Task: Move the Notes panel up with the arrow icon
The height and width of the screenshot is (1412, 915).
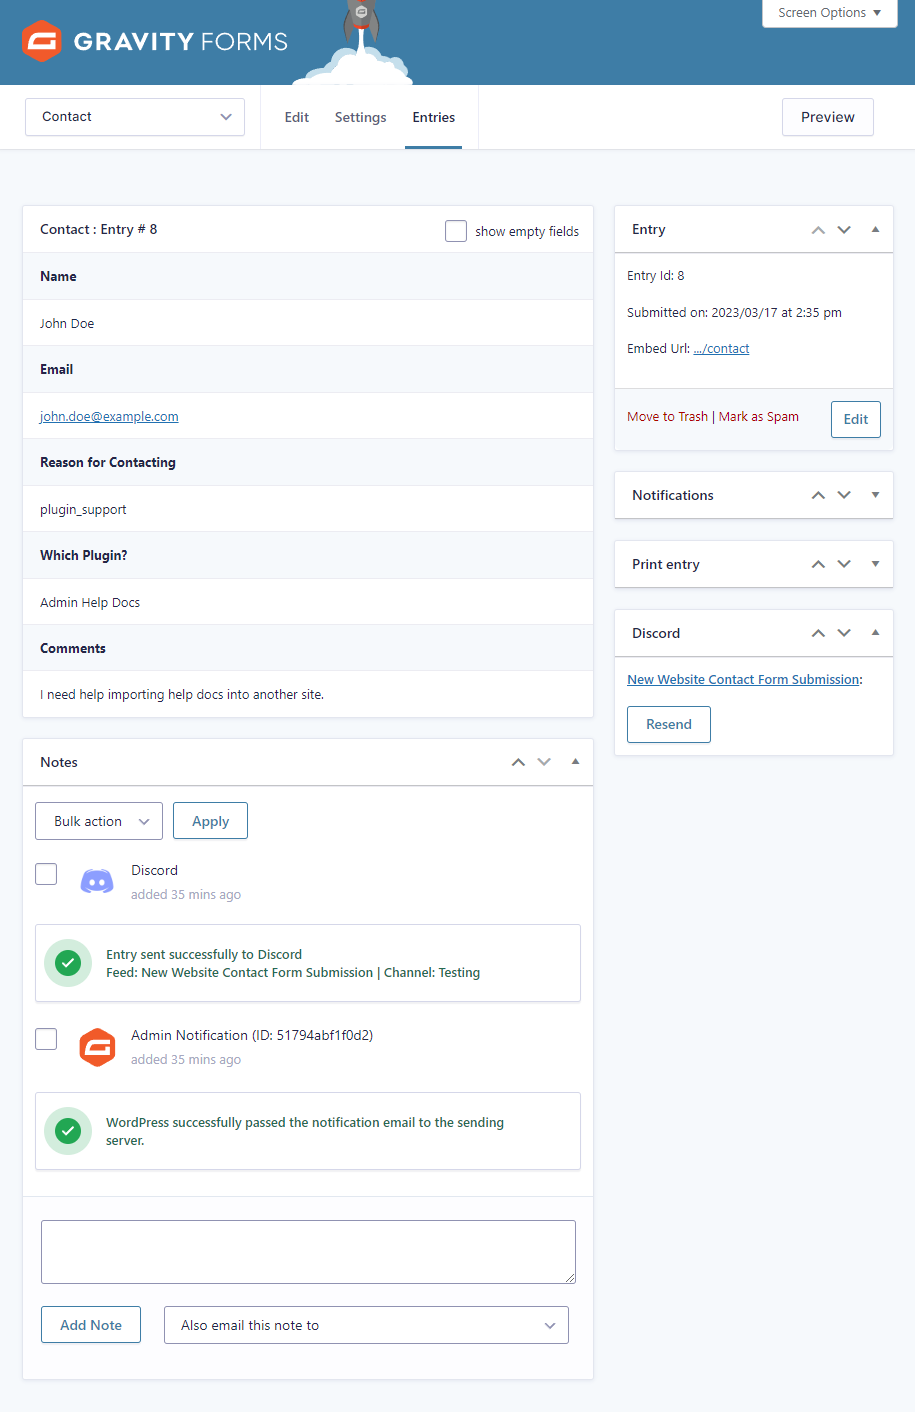Action: (x=518, y=761)
